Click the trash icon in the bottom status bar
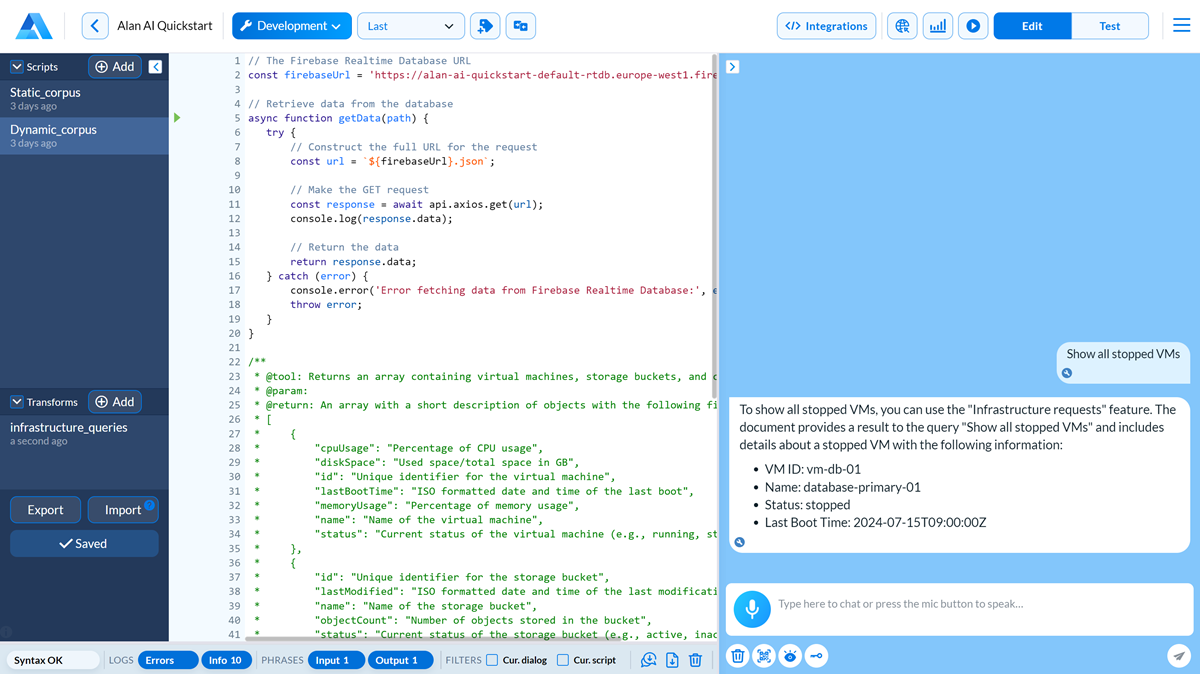This screenshot has width=1200, height=674. (x=695, y=660)
